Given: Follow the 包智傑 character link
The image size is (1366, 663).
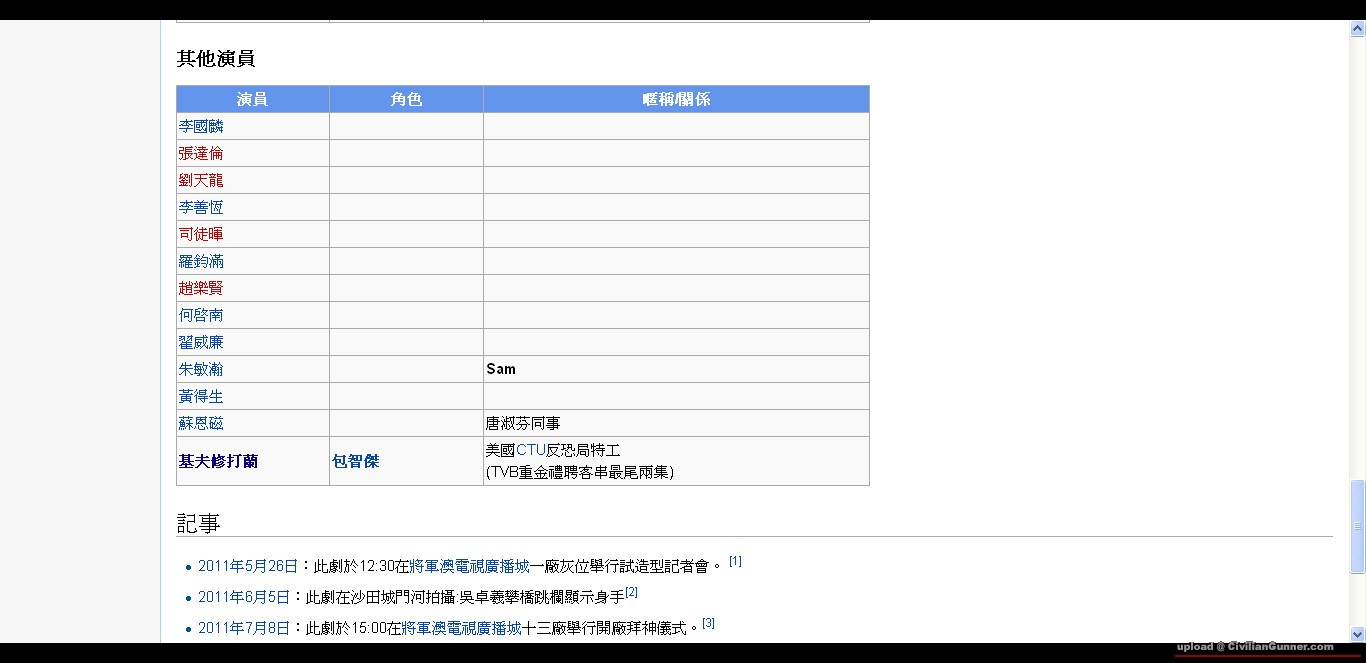Looking at the screenshot, I should coord(355,461).
